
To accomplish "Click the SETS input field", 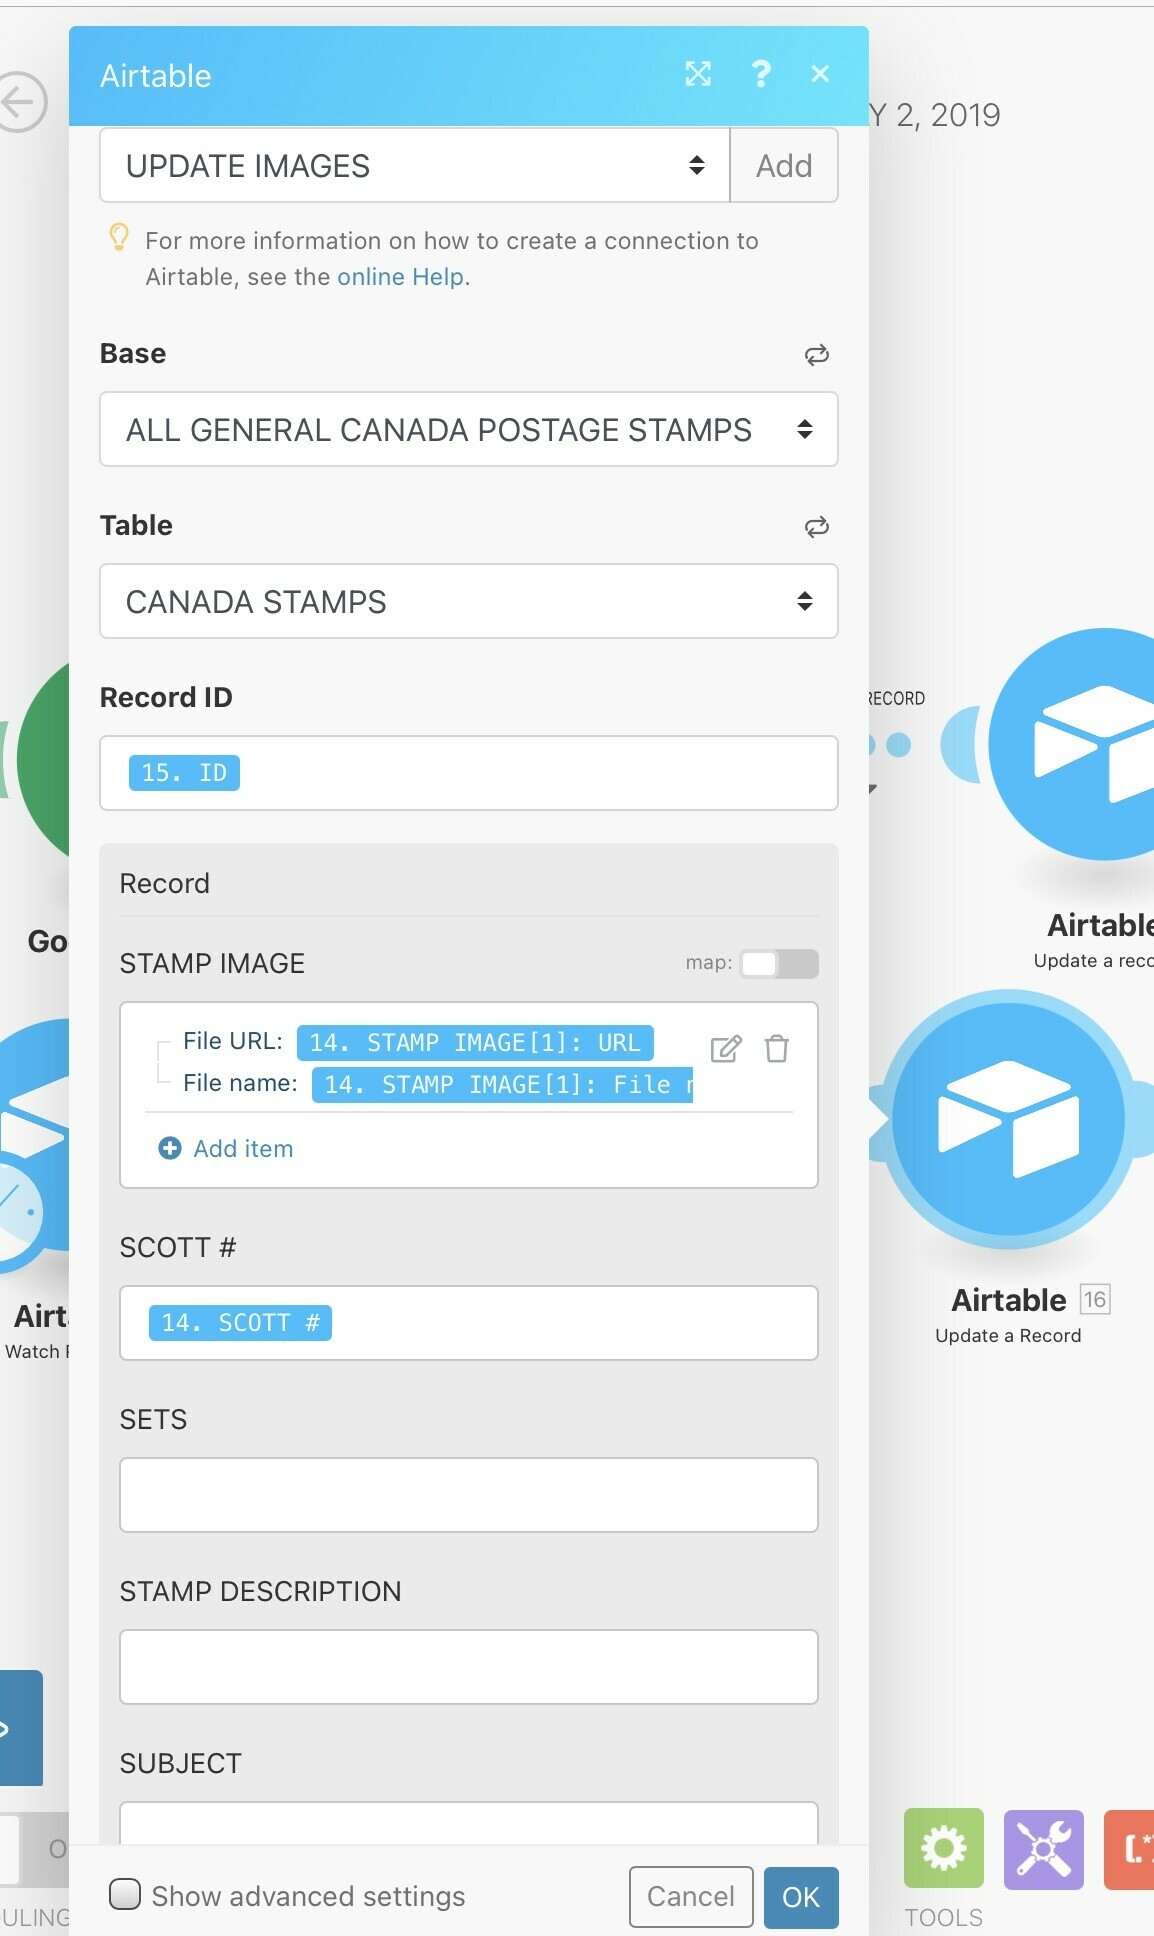I will [469, 1495].
